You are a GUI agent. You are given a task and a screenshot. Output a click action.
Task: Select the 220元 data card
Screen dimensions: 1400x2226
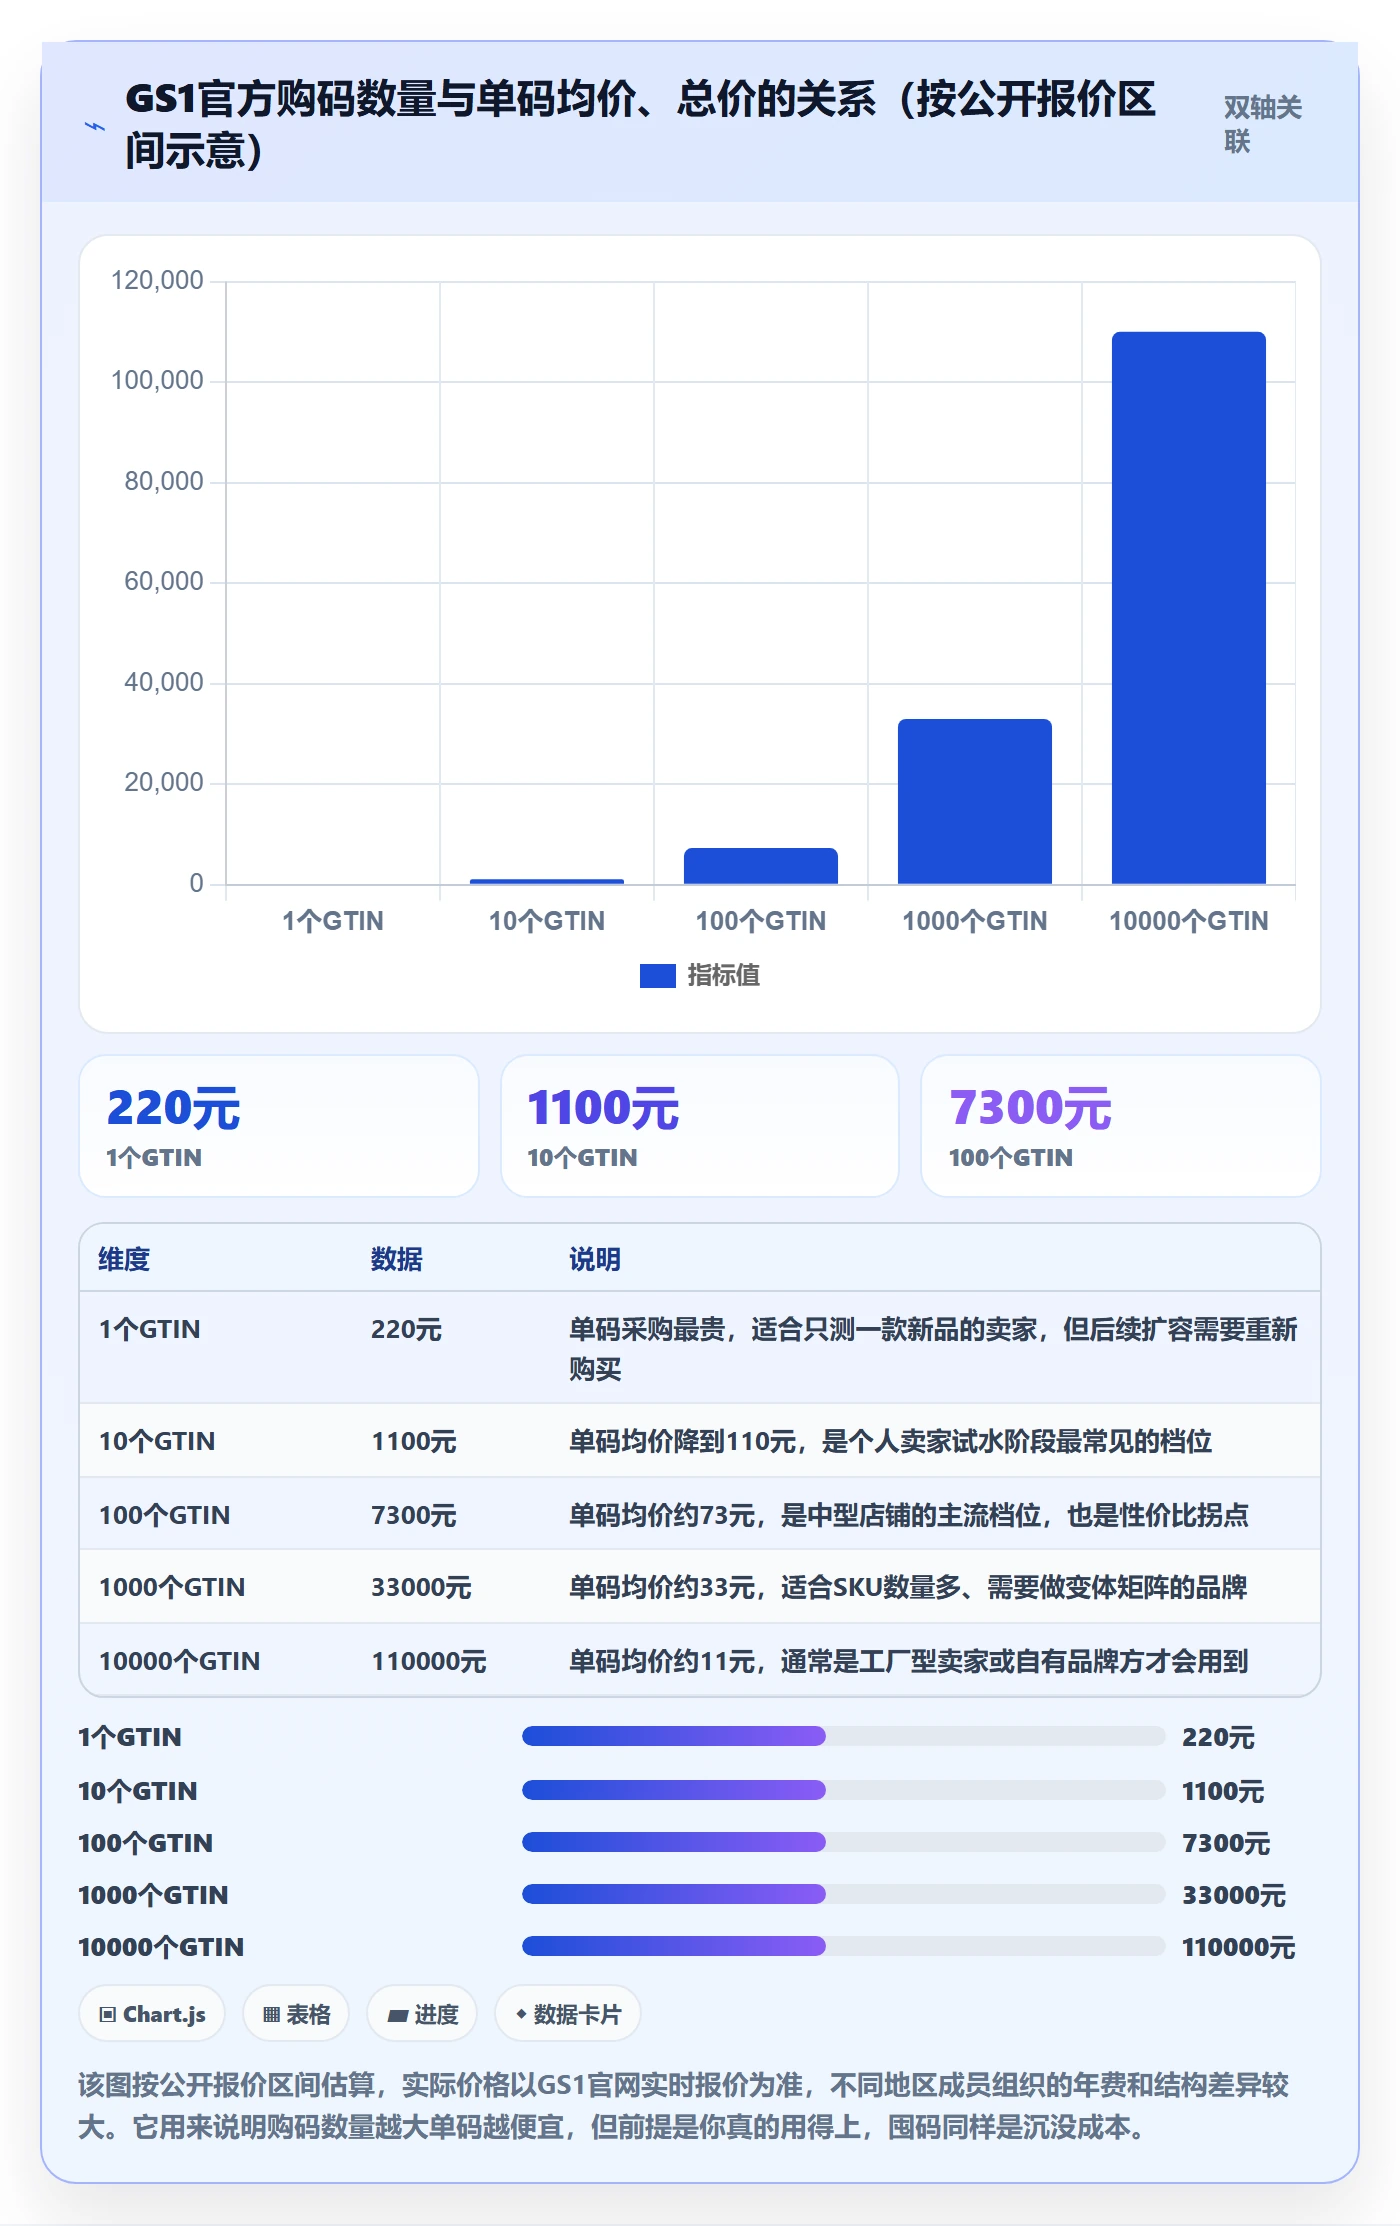279,1126
